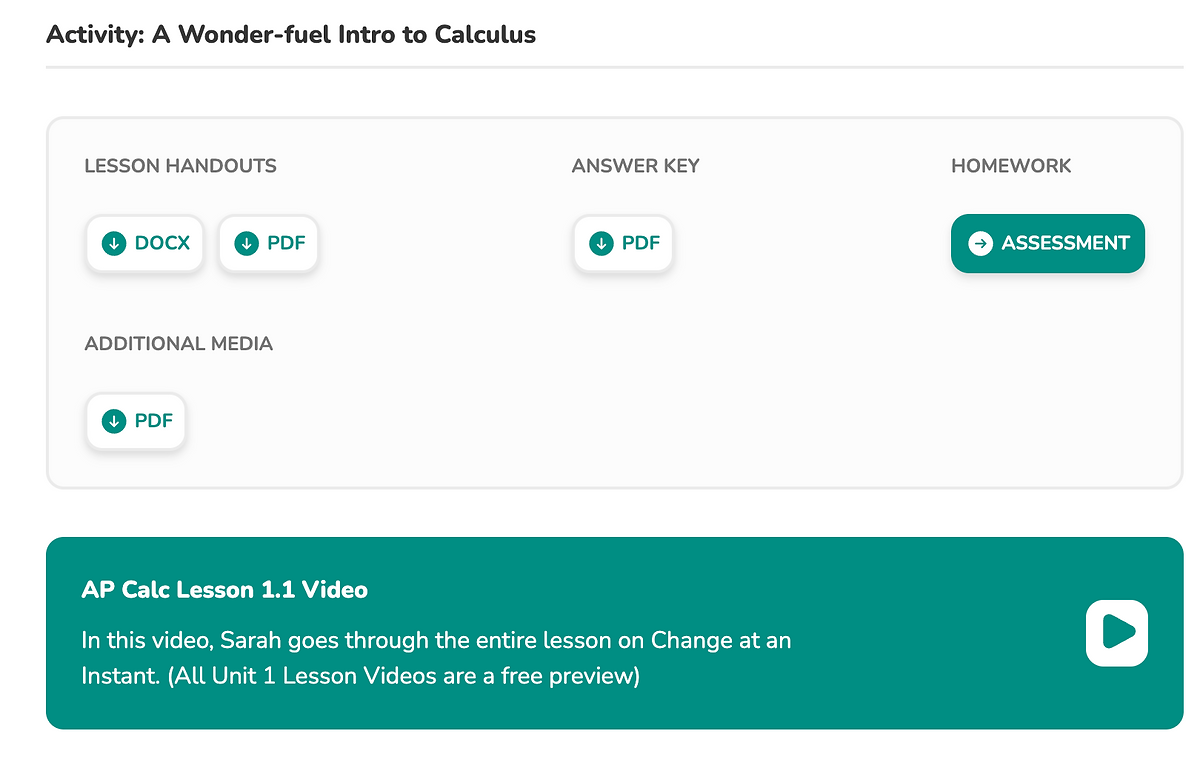Select the Lesson Handouts section label

(180, 166)
